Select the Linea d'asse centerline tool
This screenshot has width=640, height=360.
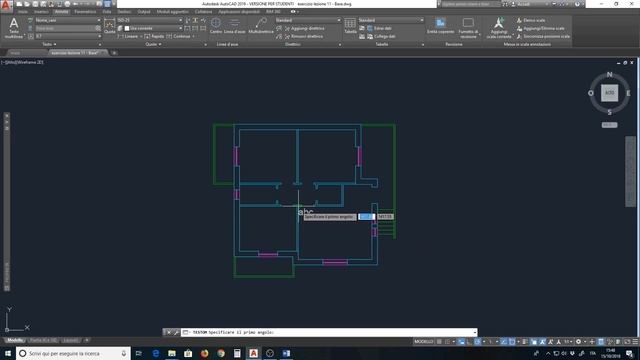[x=235, y=26]
